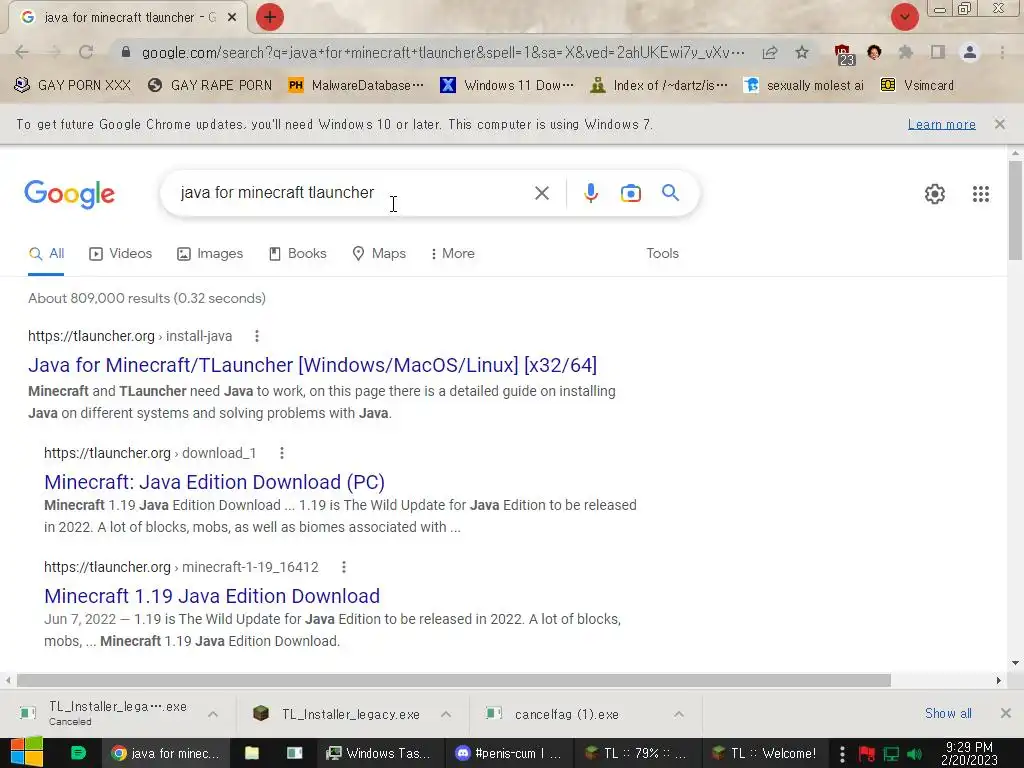Open the search Tools options

pyautogui.click(x=662, y=253)
